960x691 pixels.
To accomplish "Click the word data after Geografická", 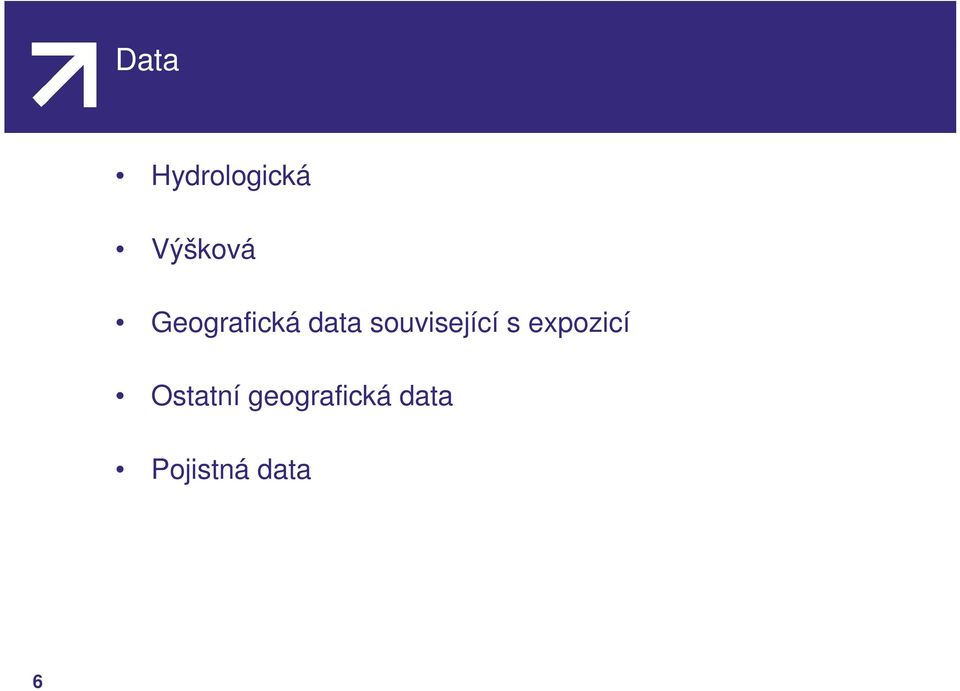I will 334,323.
